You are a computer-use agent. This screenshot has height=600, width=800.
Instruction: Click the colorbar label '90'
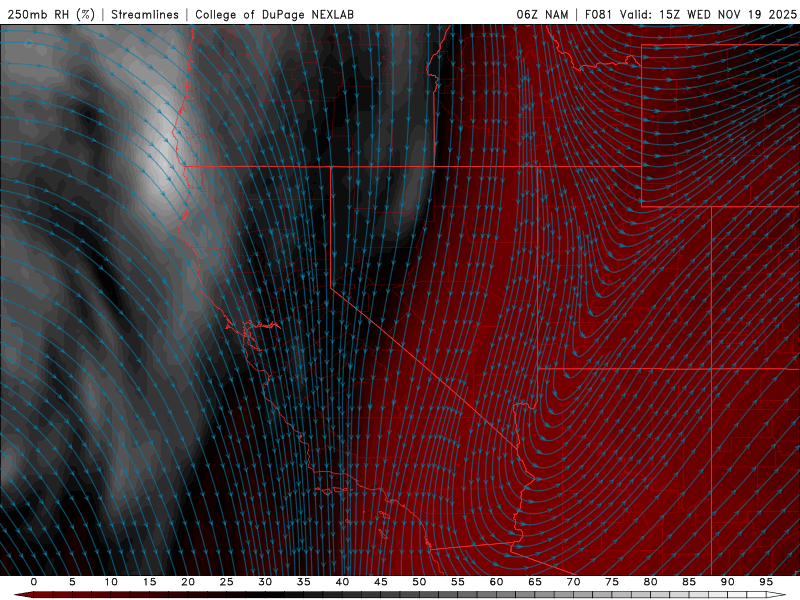[x=727, y=582]
